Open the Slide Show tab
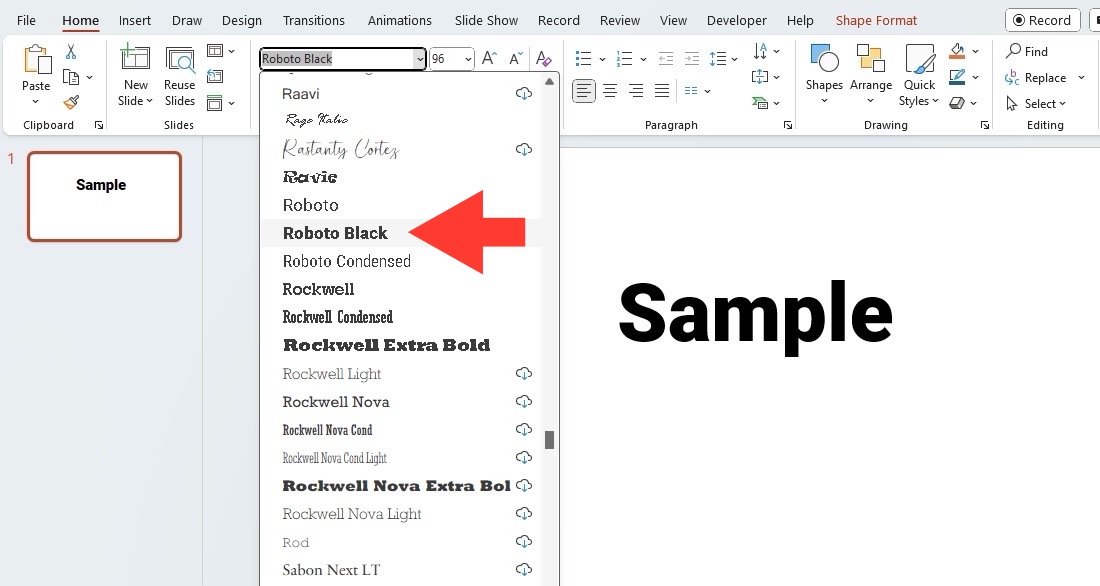The width and height of the screenshot is (1100, 586). pos(486,20)
